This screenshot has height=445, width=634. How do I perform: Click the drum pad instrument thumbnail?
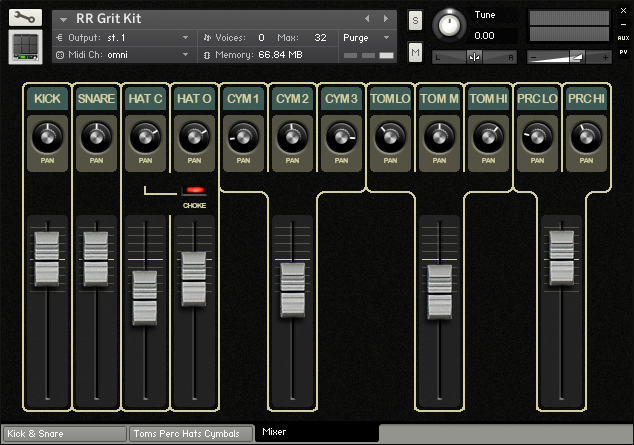click(x=25, y=47)
